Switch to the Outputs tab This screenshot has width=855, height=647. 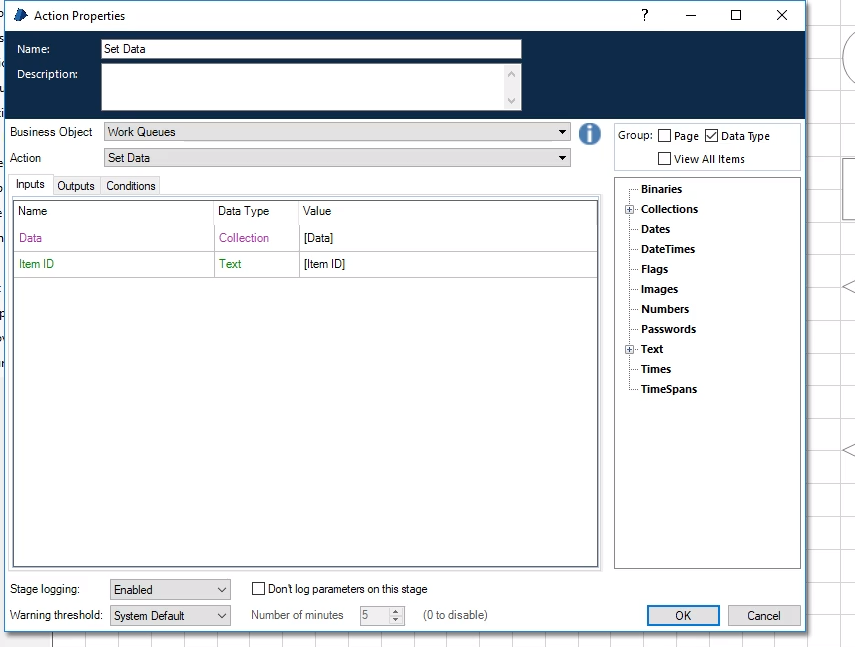[x=76, y=186]
